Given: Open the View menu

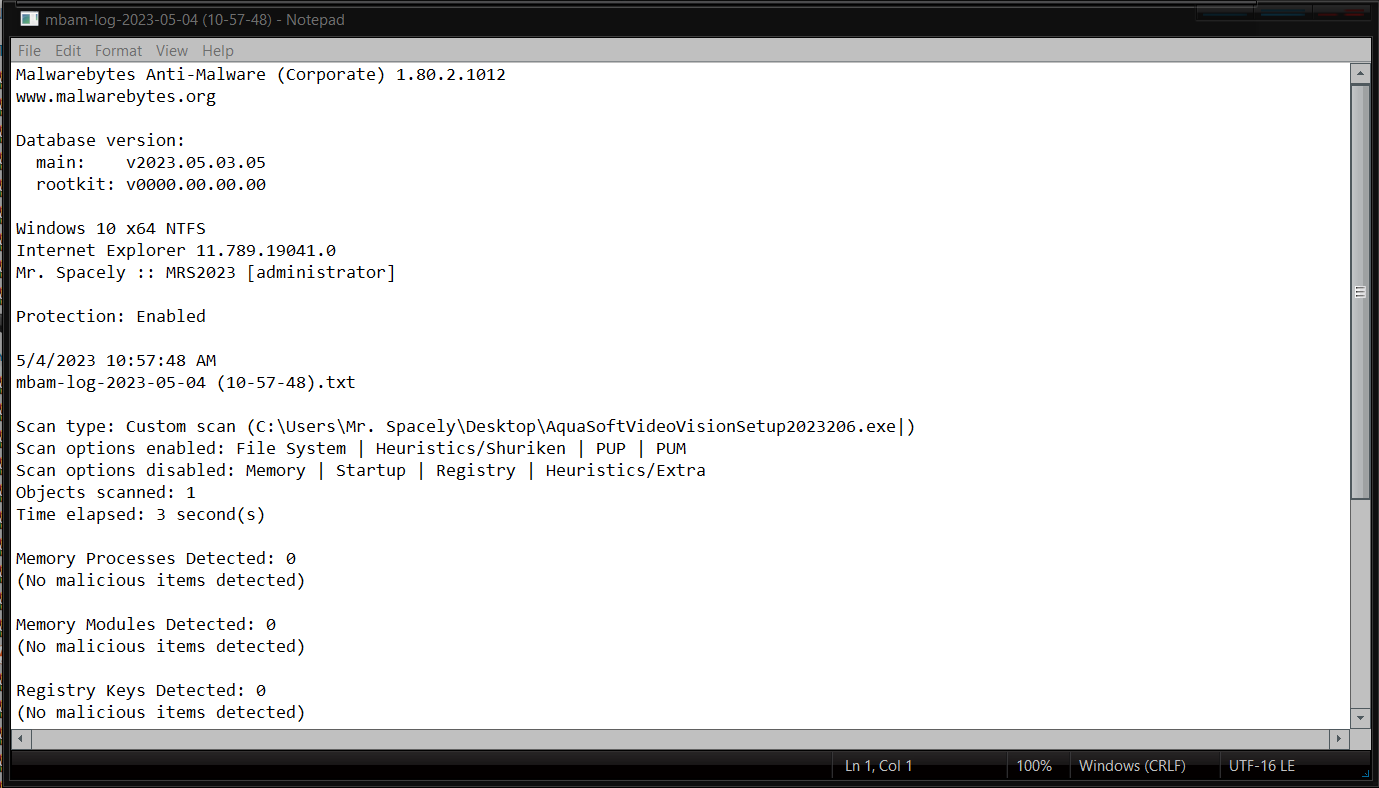Looking at the screenshot, I should [x=172, y=50].
